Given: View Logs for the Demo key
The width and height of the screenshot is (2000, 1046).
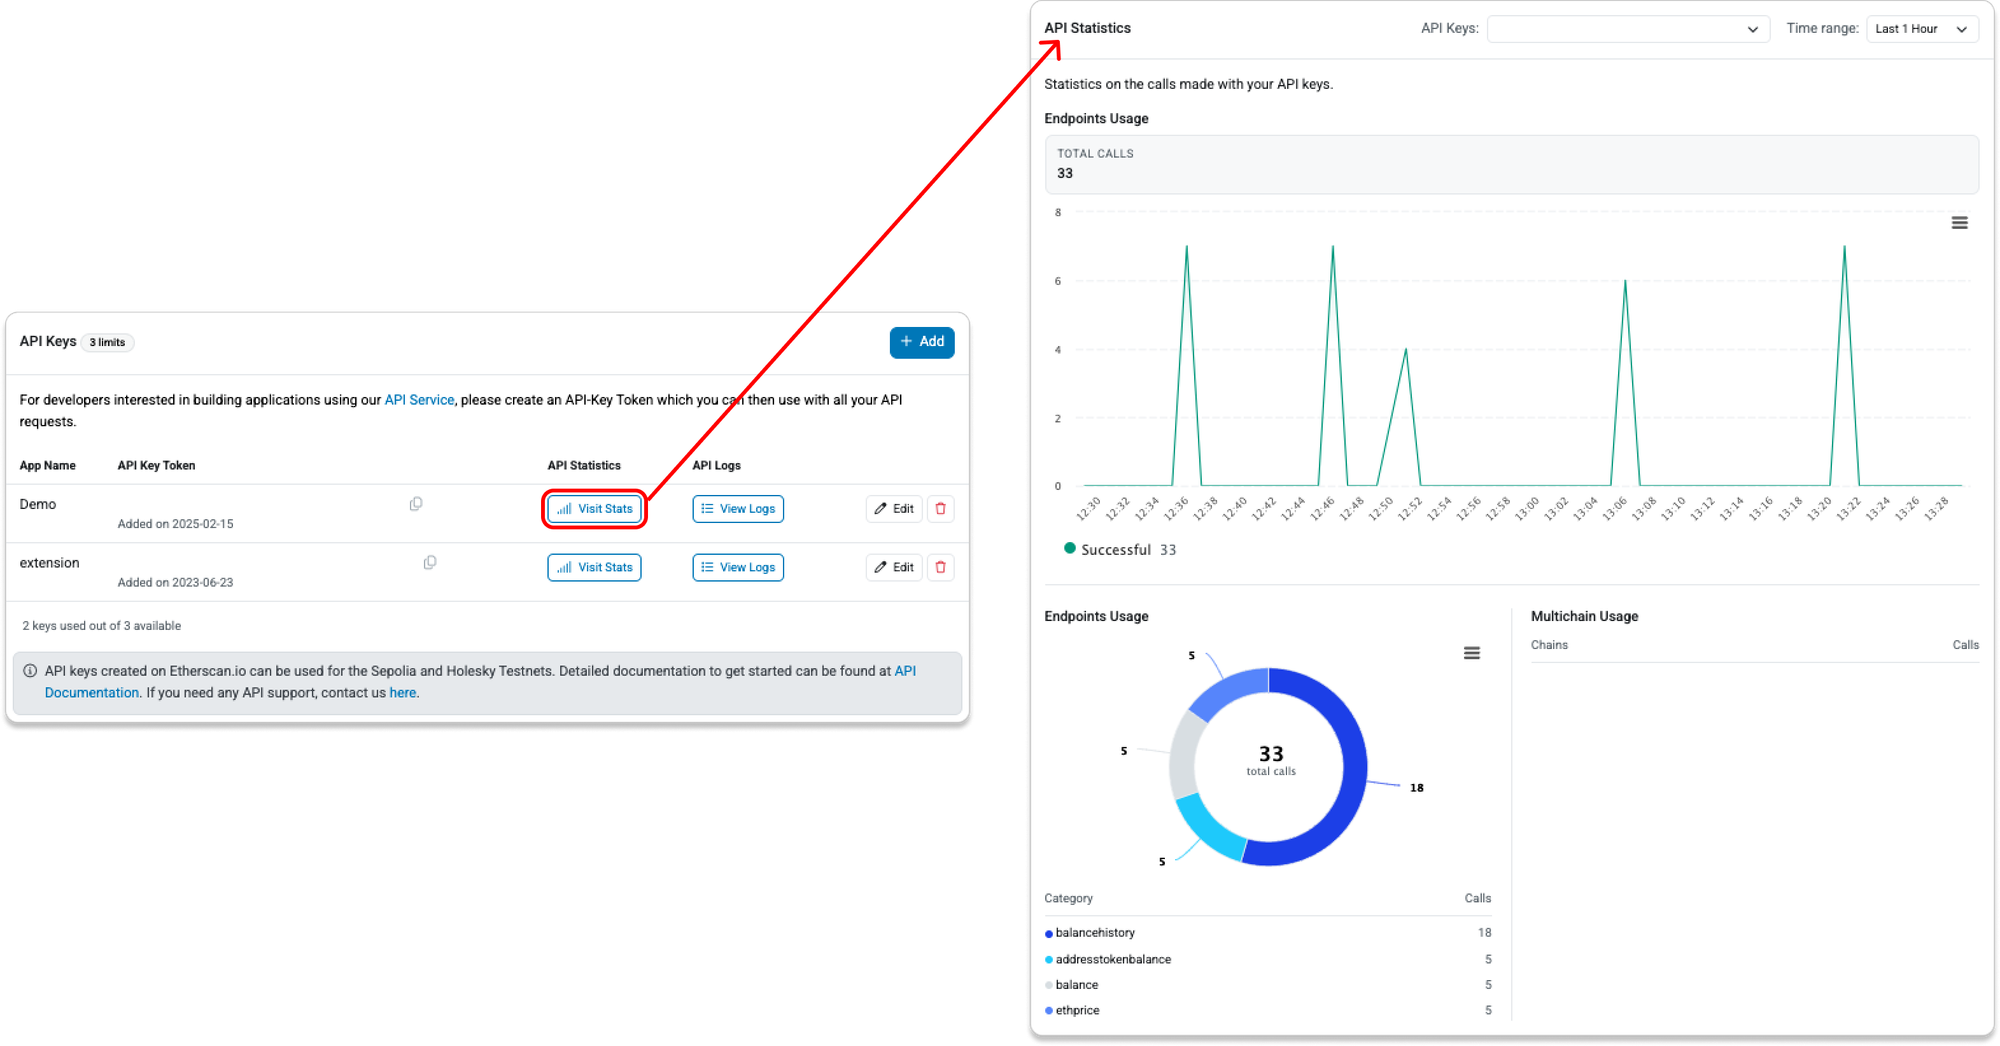Looking at the screenshot, I should point(738,509).
